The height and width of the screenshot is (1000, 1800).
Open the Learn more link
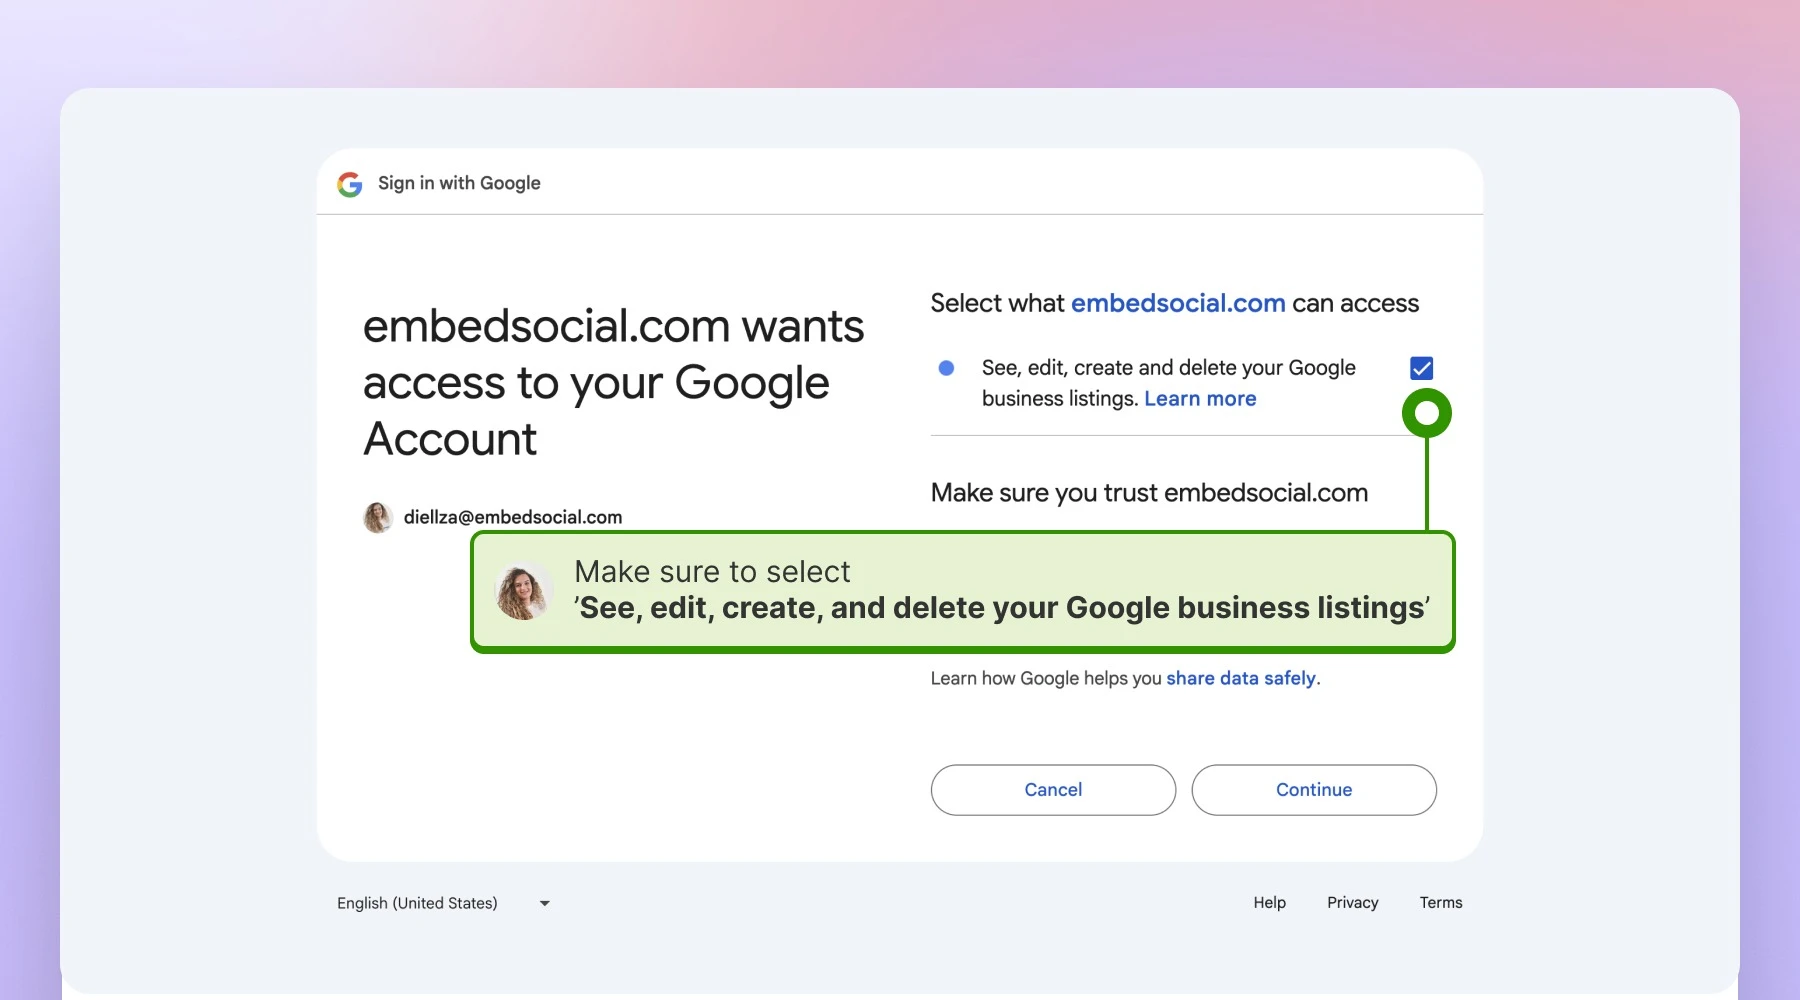pos(1200,399)
